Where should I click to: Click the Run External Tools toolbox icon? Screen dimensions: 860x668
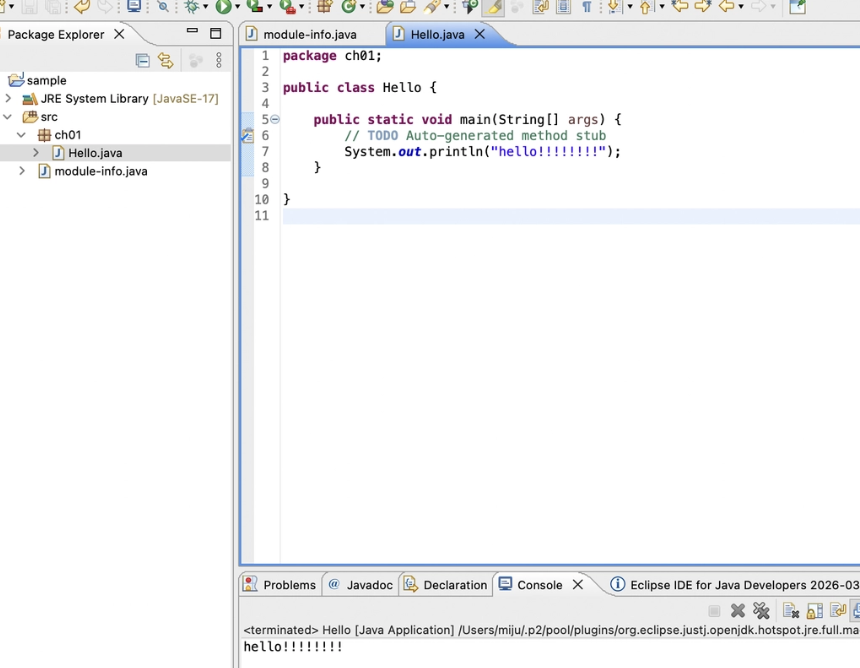point(287,7)
